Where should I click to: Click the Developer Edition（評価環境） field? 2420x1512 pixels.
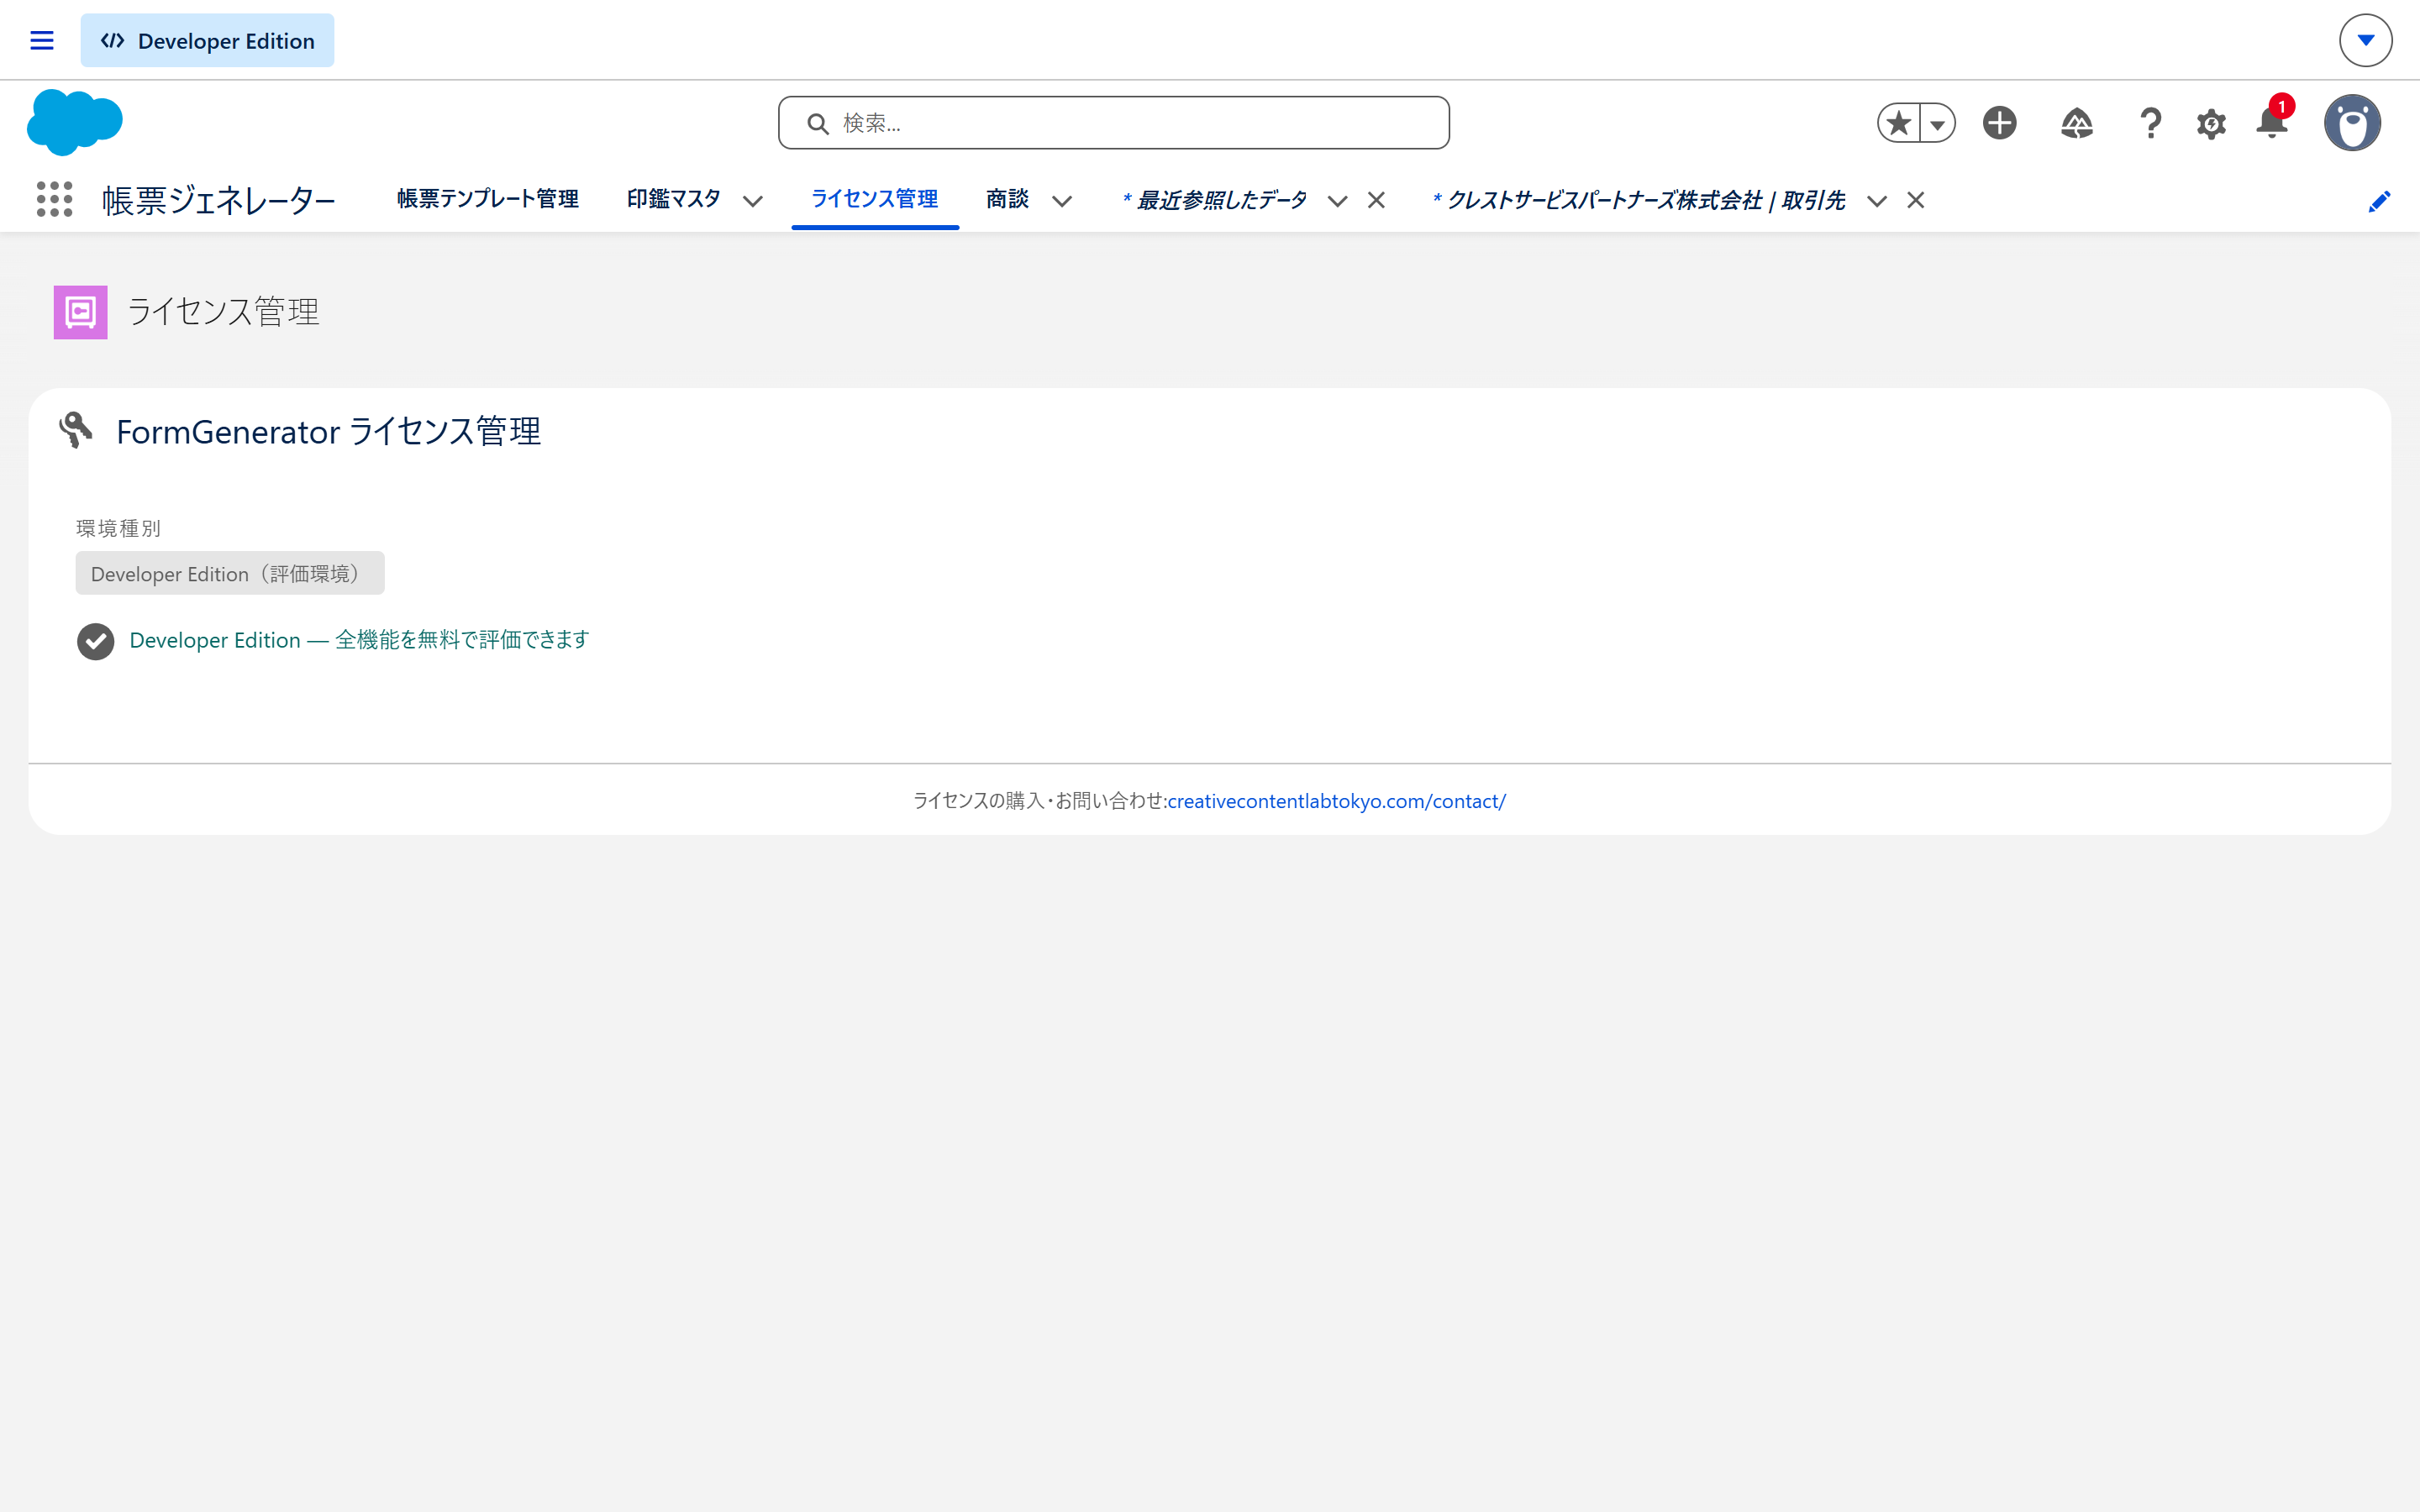coord(230,573)
